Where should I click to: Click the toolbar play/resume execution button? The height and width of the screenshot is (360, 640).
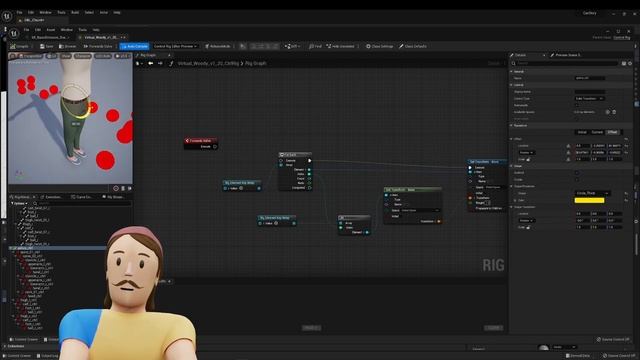pyautogui.click(x=242, y=47)
